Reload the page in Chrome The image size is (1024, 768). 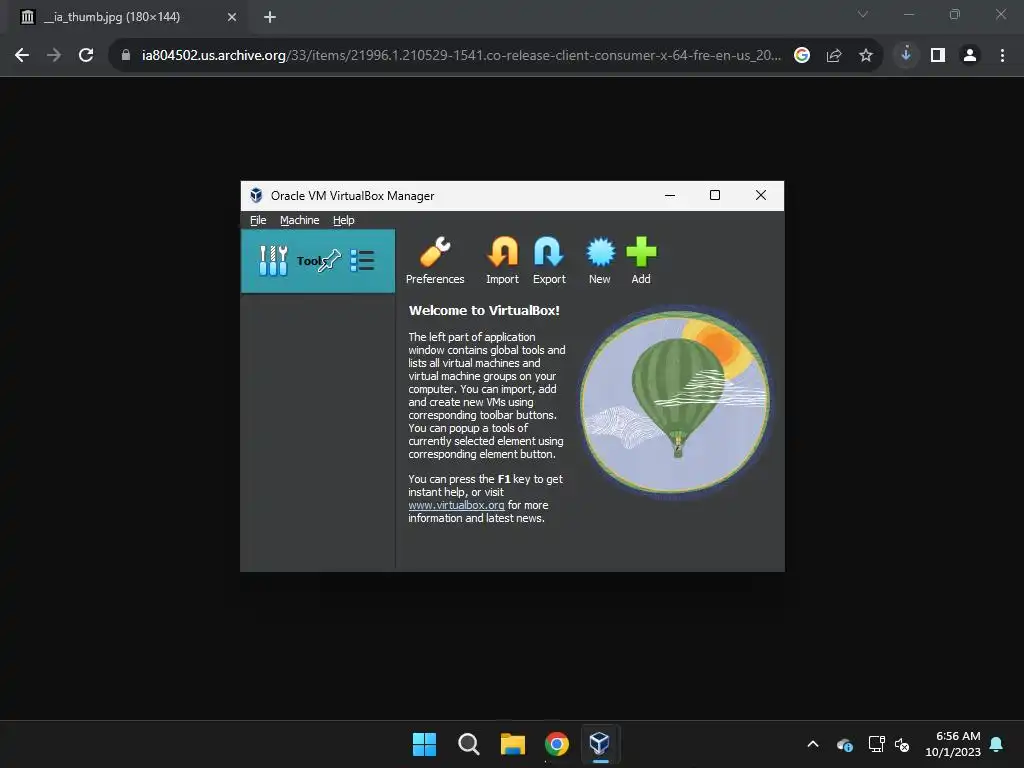click(x=86, y=56)
